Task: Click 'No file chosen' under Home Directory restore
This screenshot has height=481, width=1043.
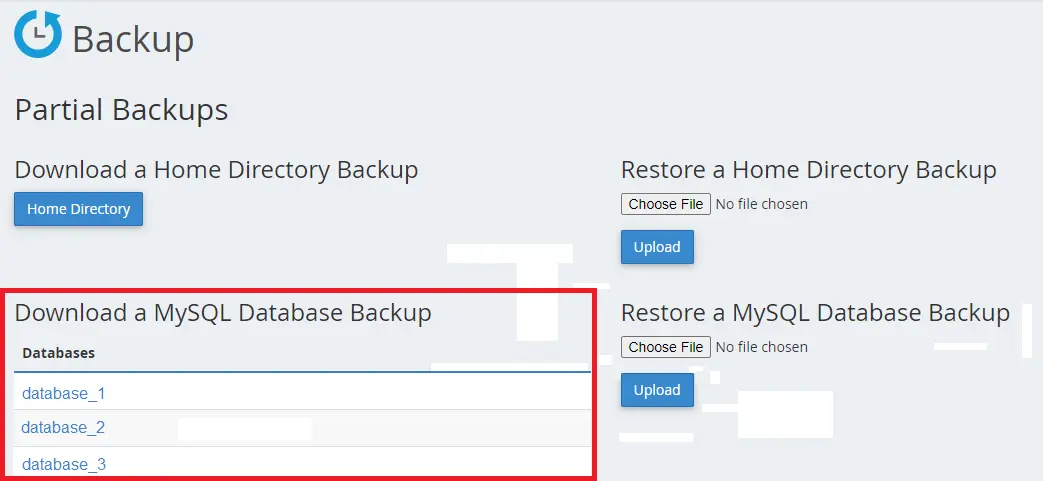Action: point(762,204)
